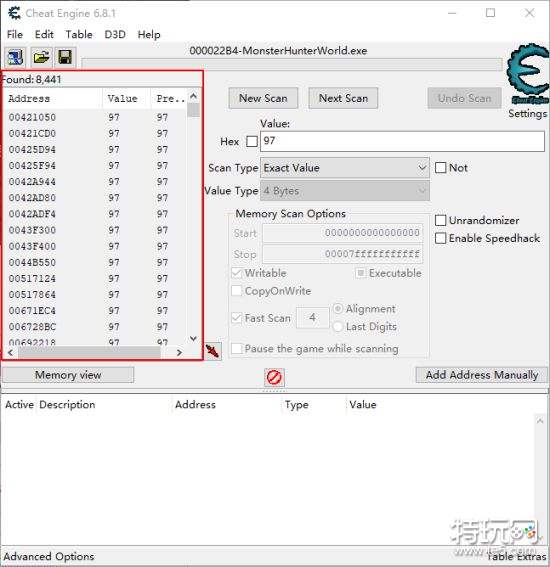Click the Address column header in results
The height and width of the screenshot is (567, 550).
pos(53,98)
